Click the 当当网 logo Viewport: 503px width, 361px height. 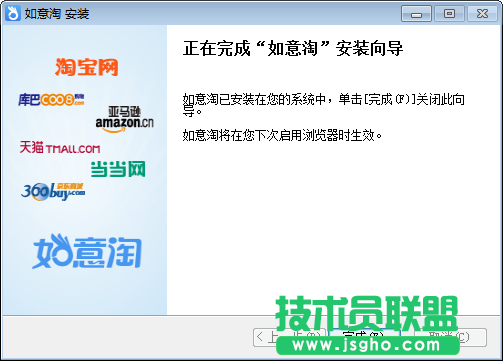[118, 169]
